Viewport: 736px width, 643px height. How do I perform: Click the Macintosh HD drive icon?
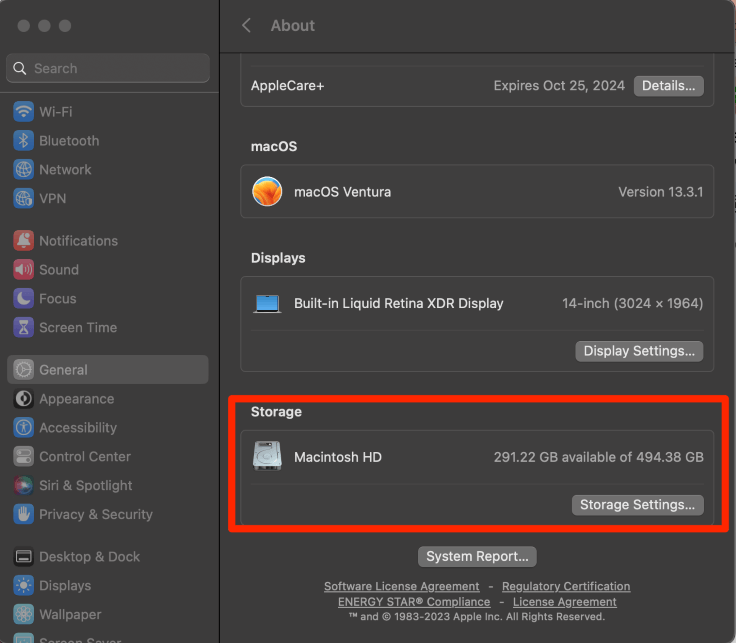(267, 457)
